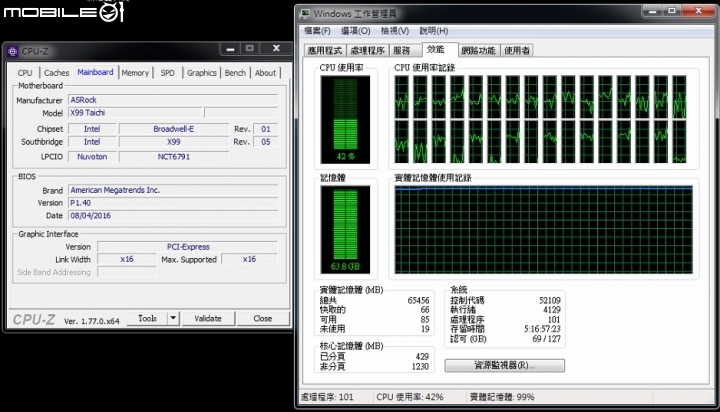Click the Close button in CPU-Z
720x412 pixels.
(263, 318)
